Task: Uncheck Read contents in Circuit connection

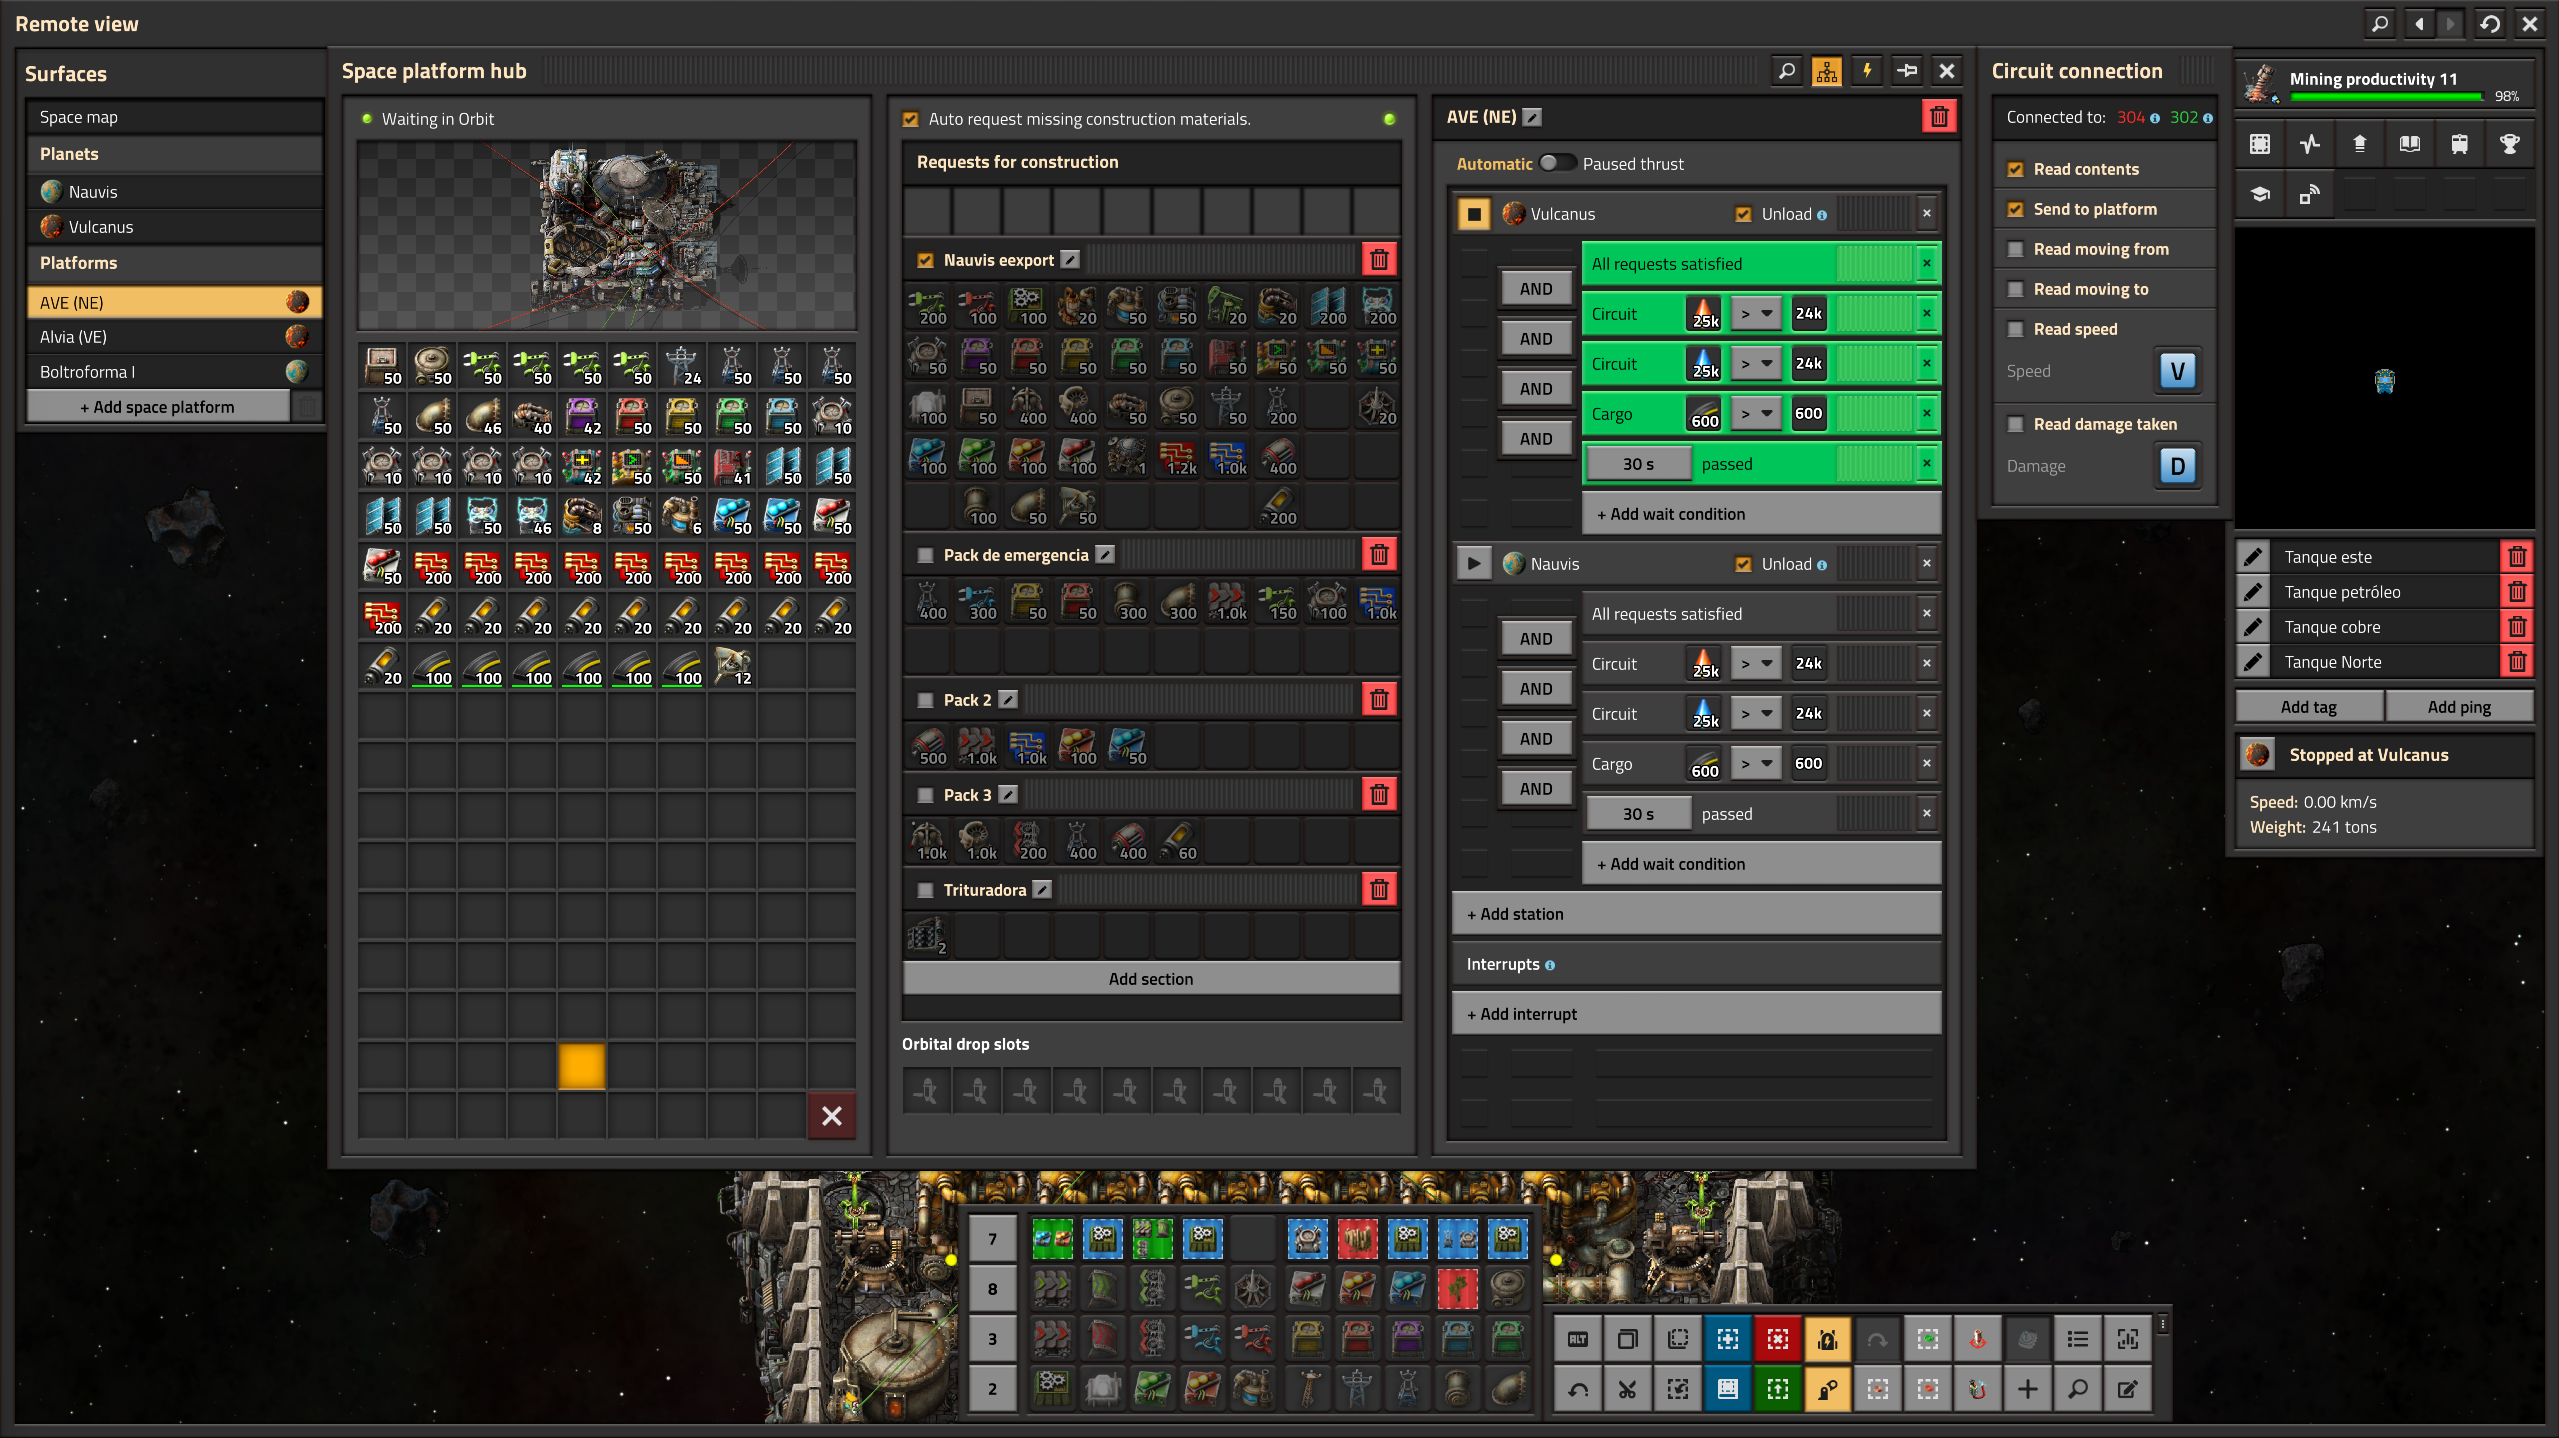Action: (2015, 169)
